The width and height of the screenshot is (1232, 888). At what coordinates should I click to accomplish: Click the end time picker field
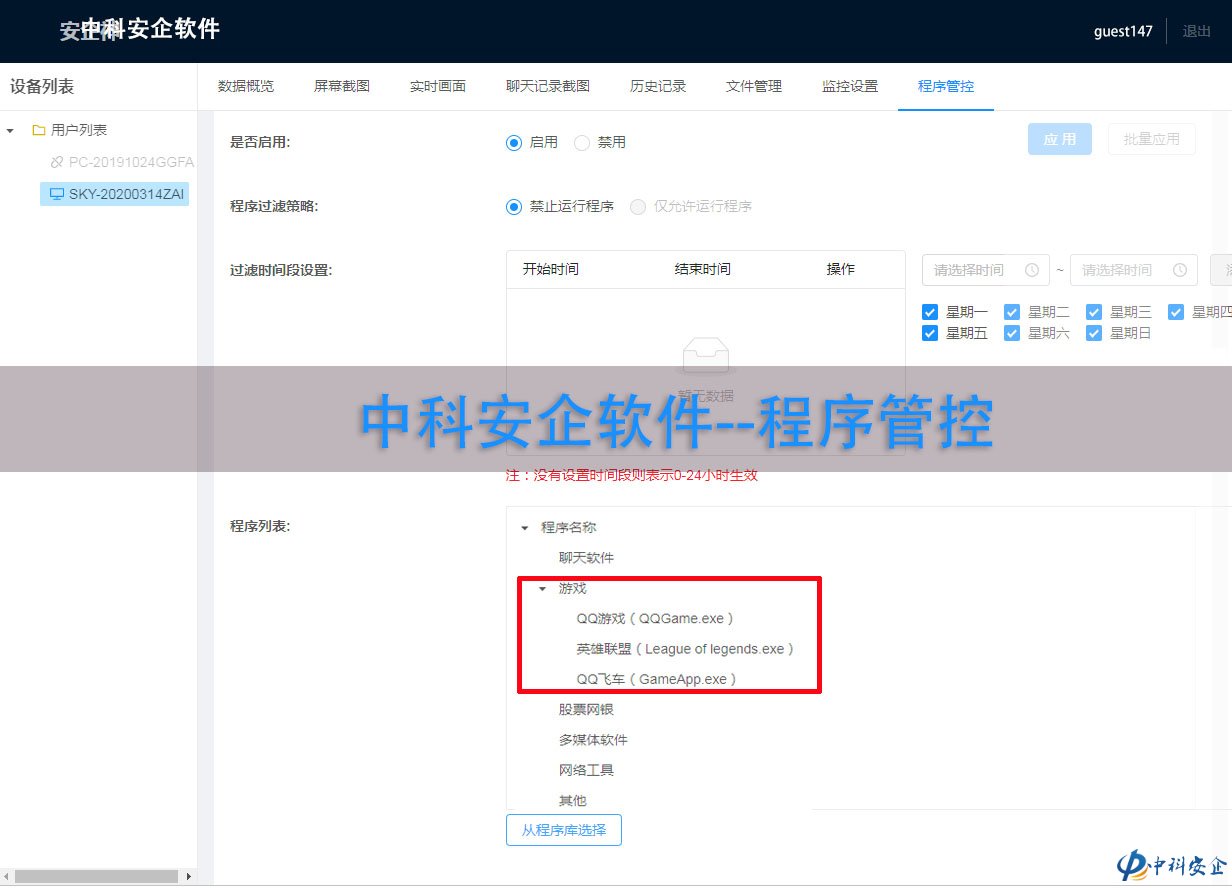tap(1134, 270)
